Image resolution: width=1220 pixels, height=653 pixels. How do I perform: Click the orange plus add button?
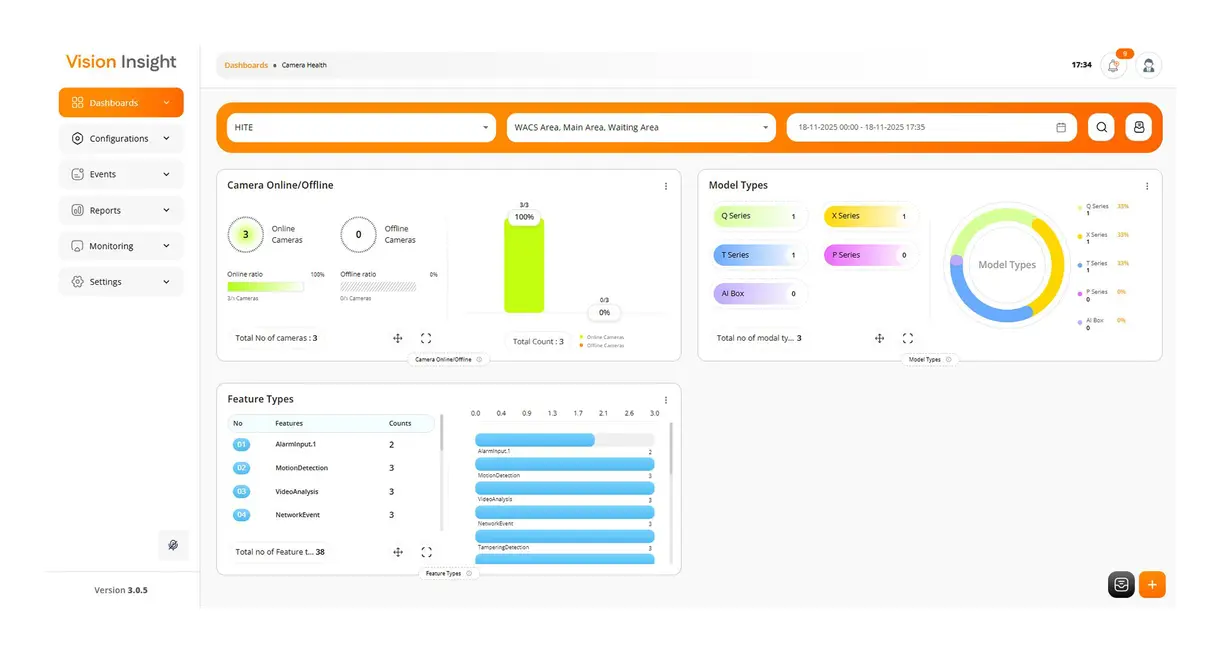click(1152, 585)
